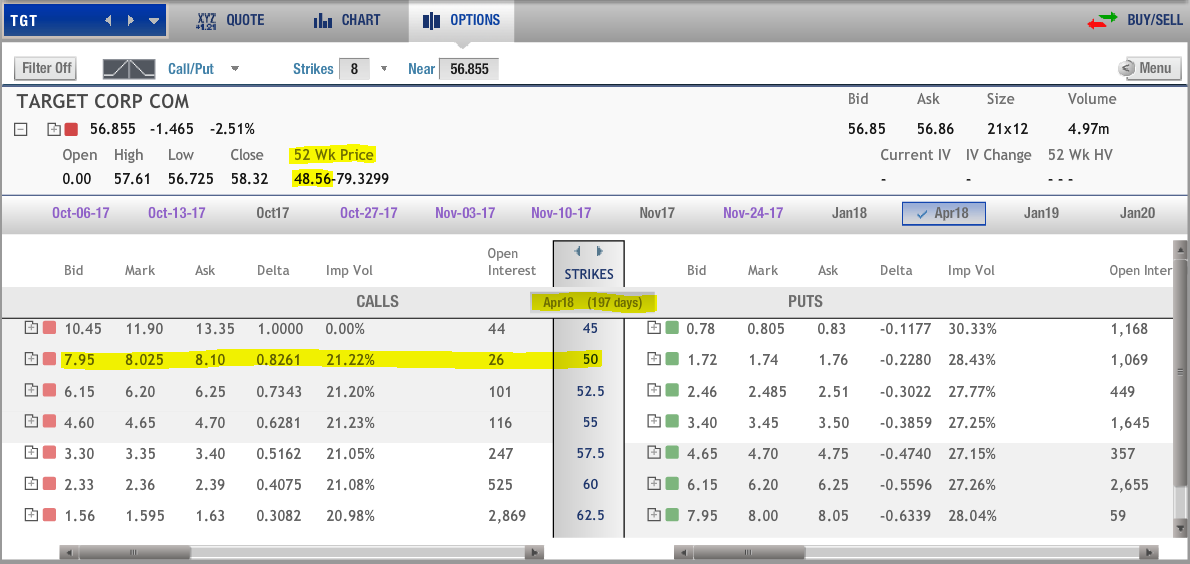Screen dimensions: 1190x564
Task: Select the Oct-13-17 expiration
Action: click(x=177, y=213)
